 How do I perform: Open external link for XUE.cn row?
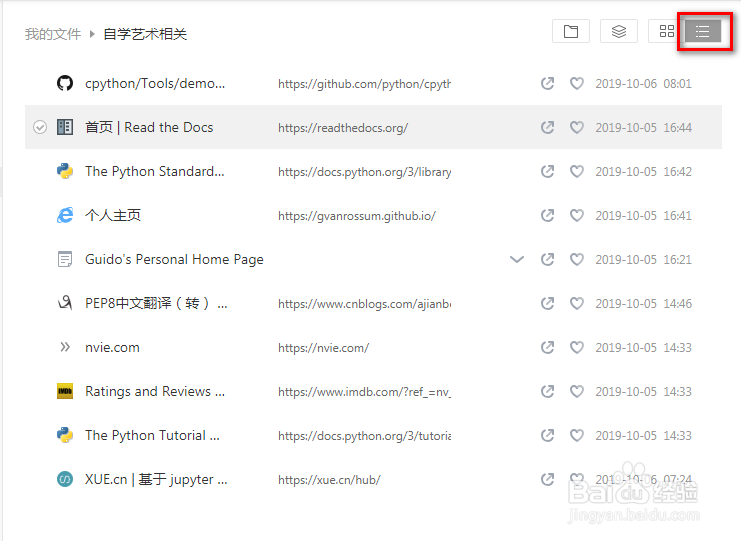point(547,479)
